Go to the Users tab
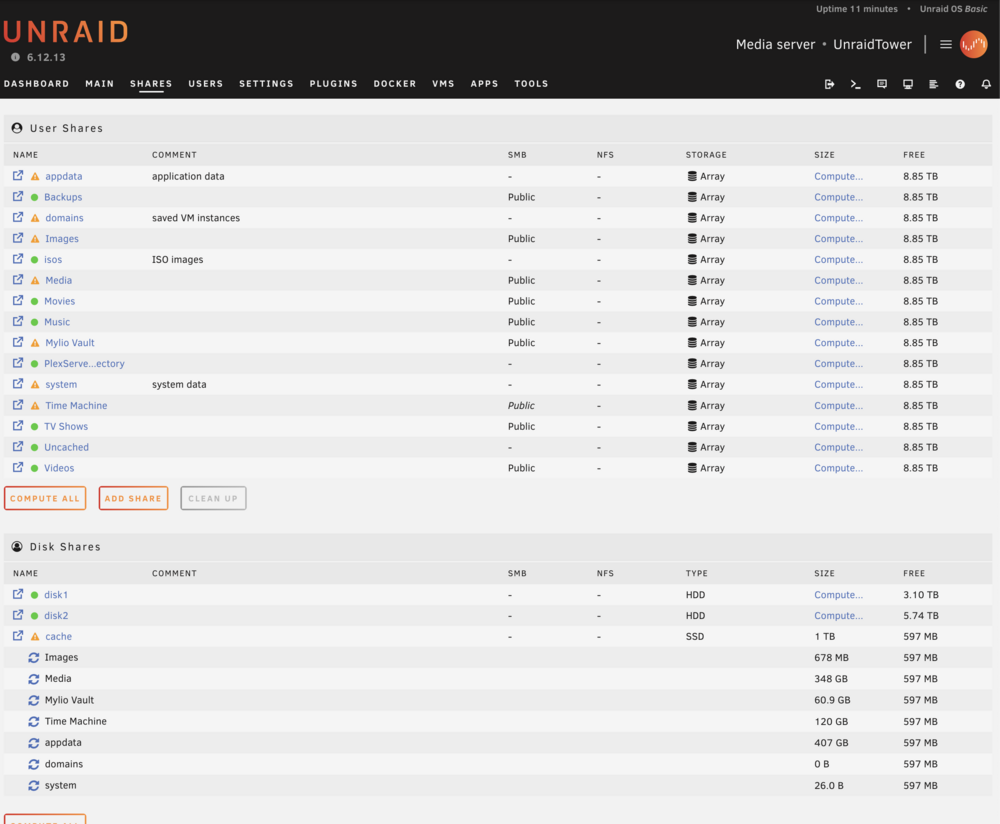The width and height of the screenshot is (1000, 824). pos(205,84)
